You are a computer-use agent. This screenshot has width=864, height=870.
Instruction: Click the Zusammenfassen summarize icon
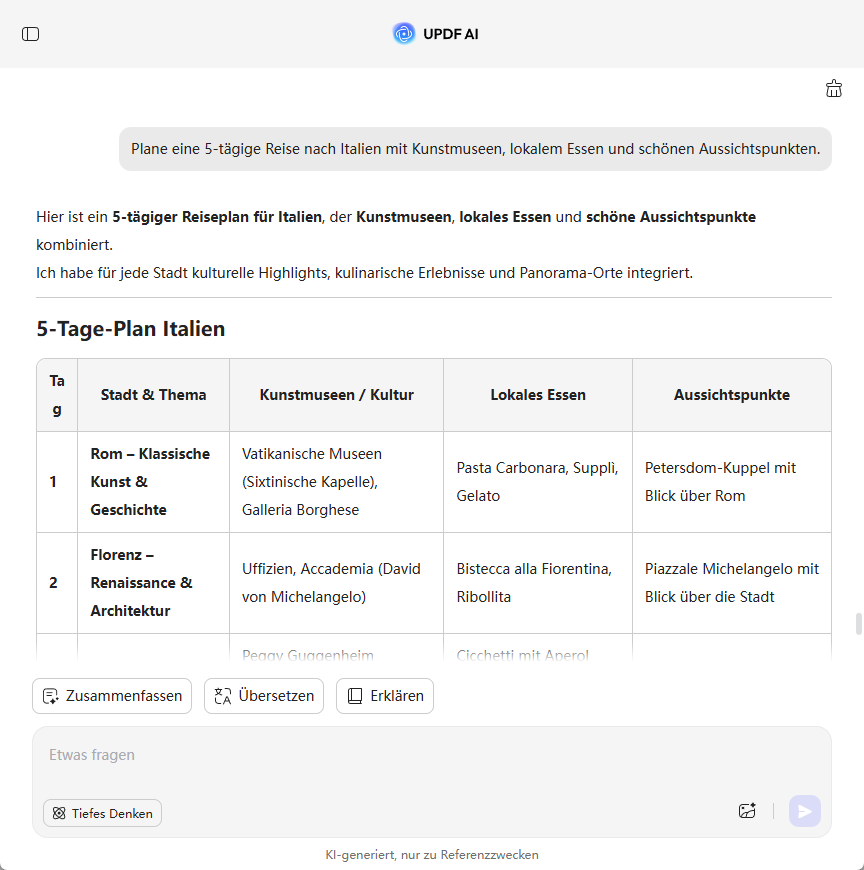[x=51, y=696]
